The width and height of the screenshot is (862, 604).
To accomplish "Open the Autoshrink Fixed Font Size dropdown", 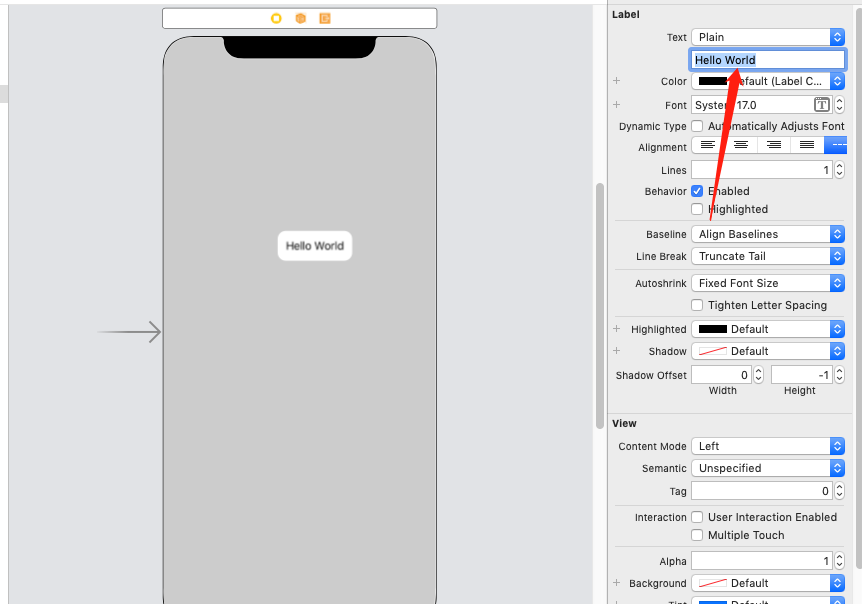I will (768, 283).
